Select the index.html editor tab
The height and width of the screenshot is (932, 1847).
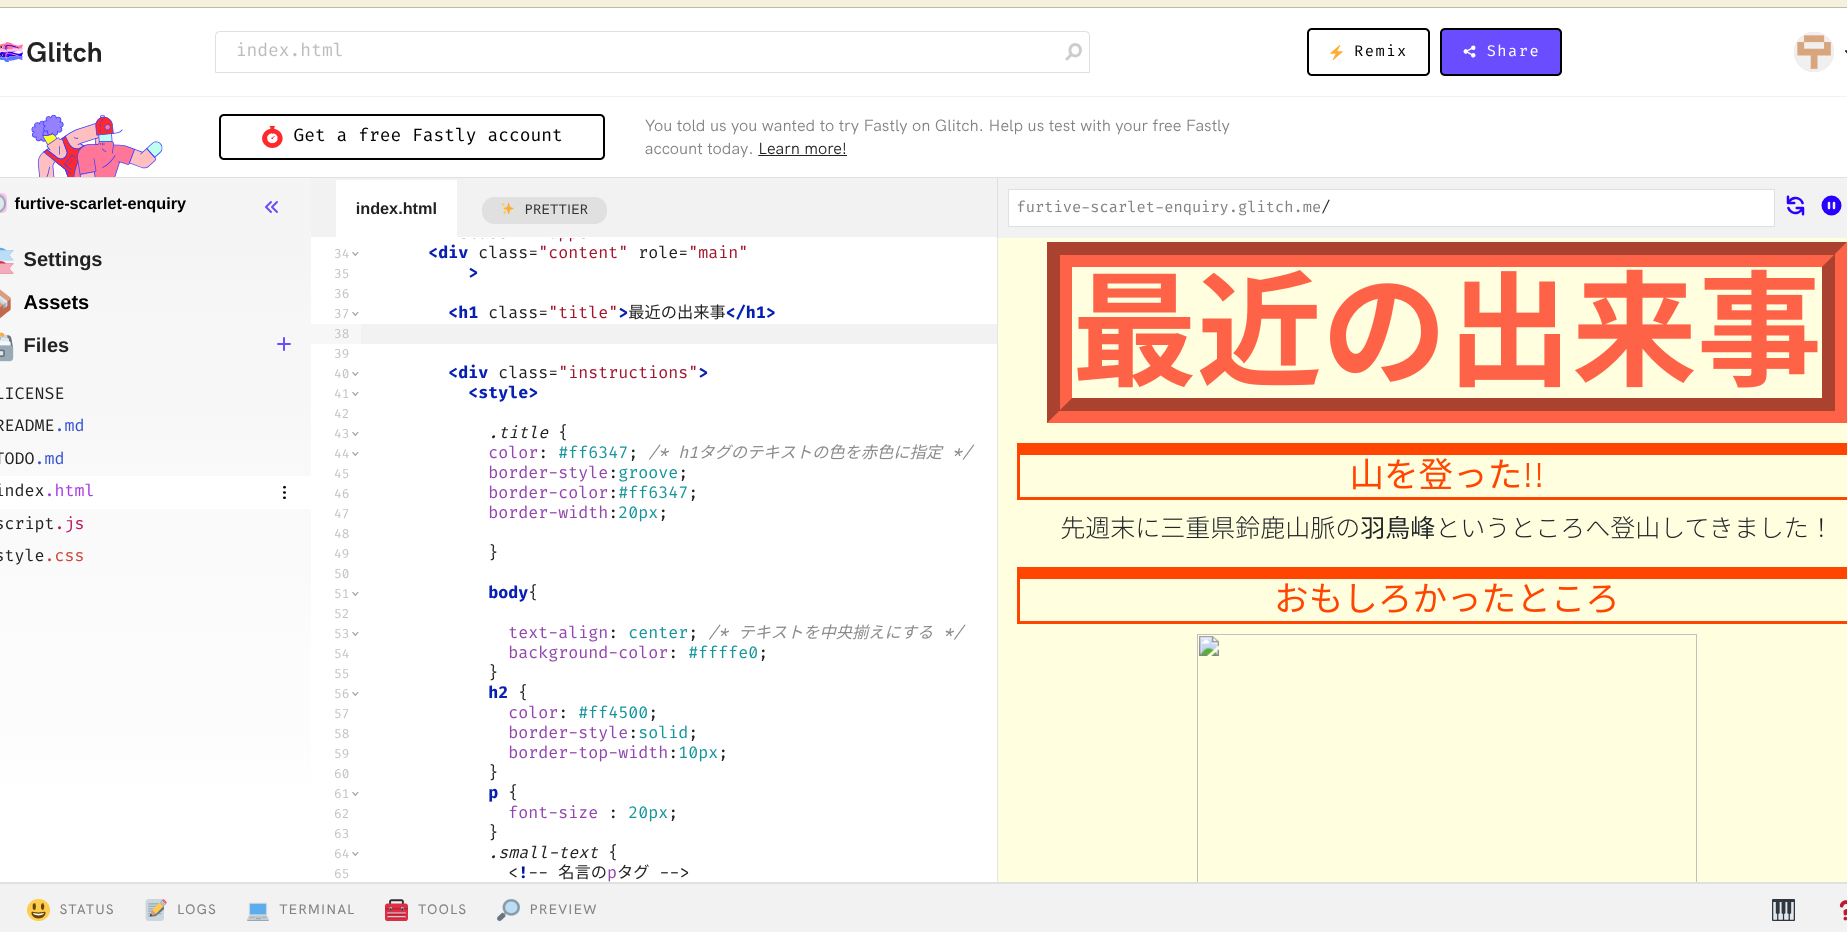coord(396,208)
